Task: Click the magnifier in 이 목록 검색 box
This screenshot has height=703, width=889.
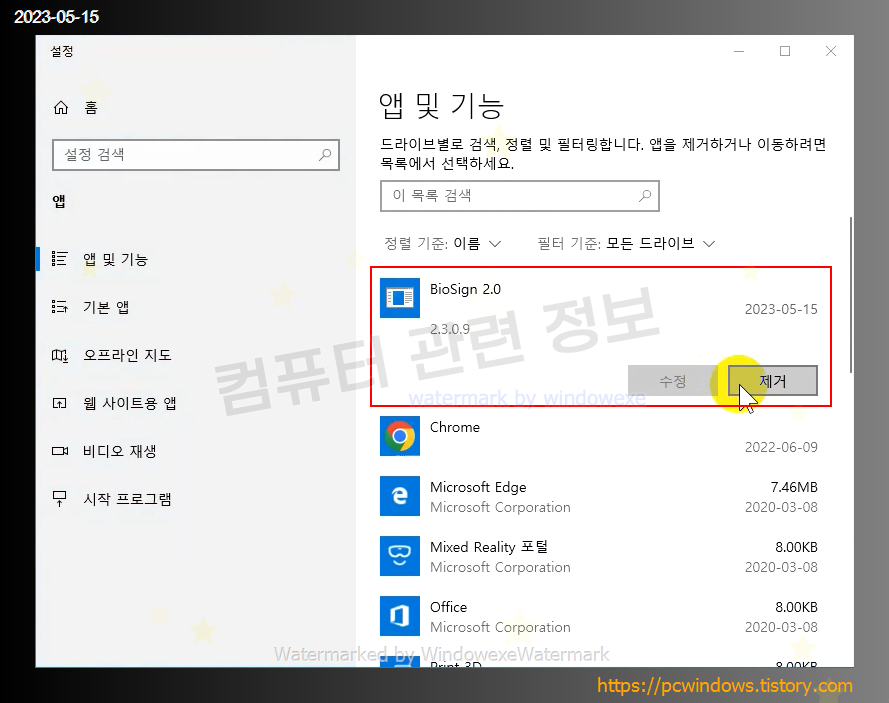Action: (x=645, y=196)
